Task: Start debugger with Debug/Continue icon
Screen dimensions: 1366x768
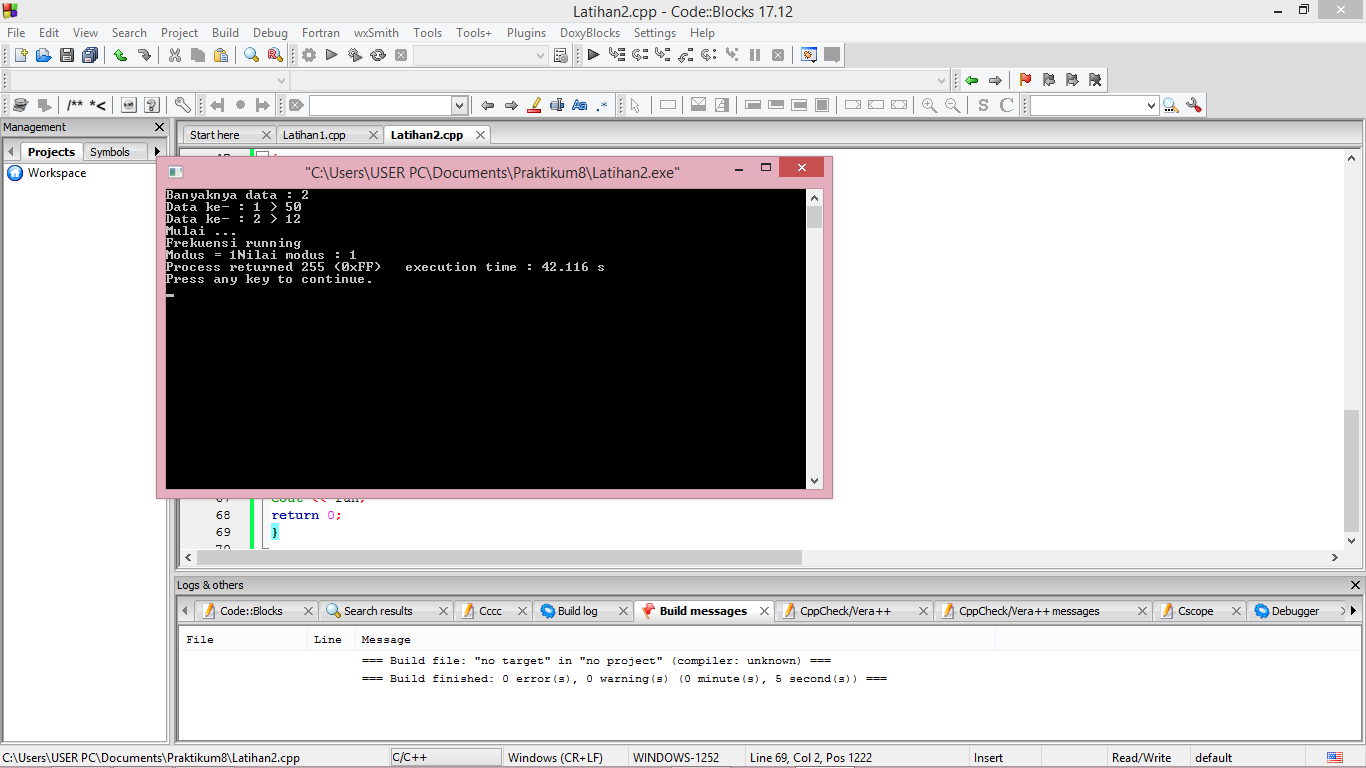Action: (593, 56)
